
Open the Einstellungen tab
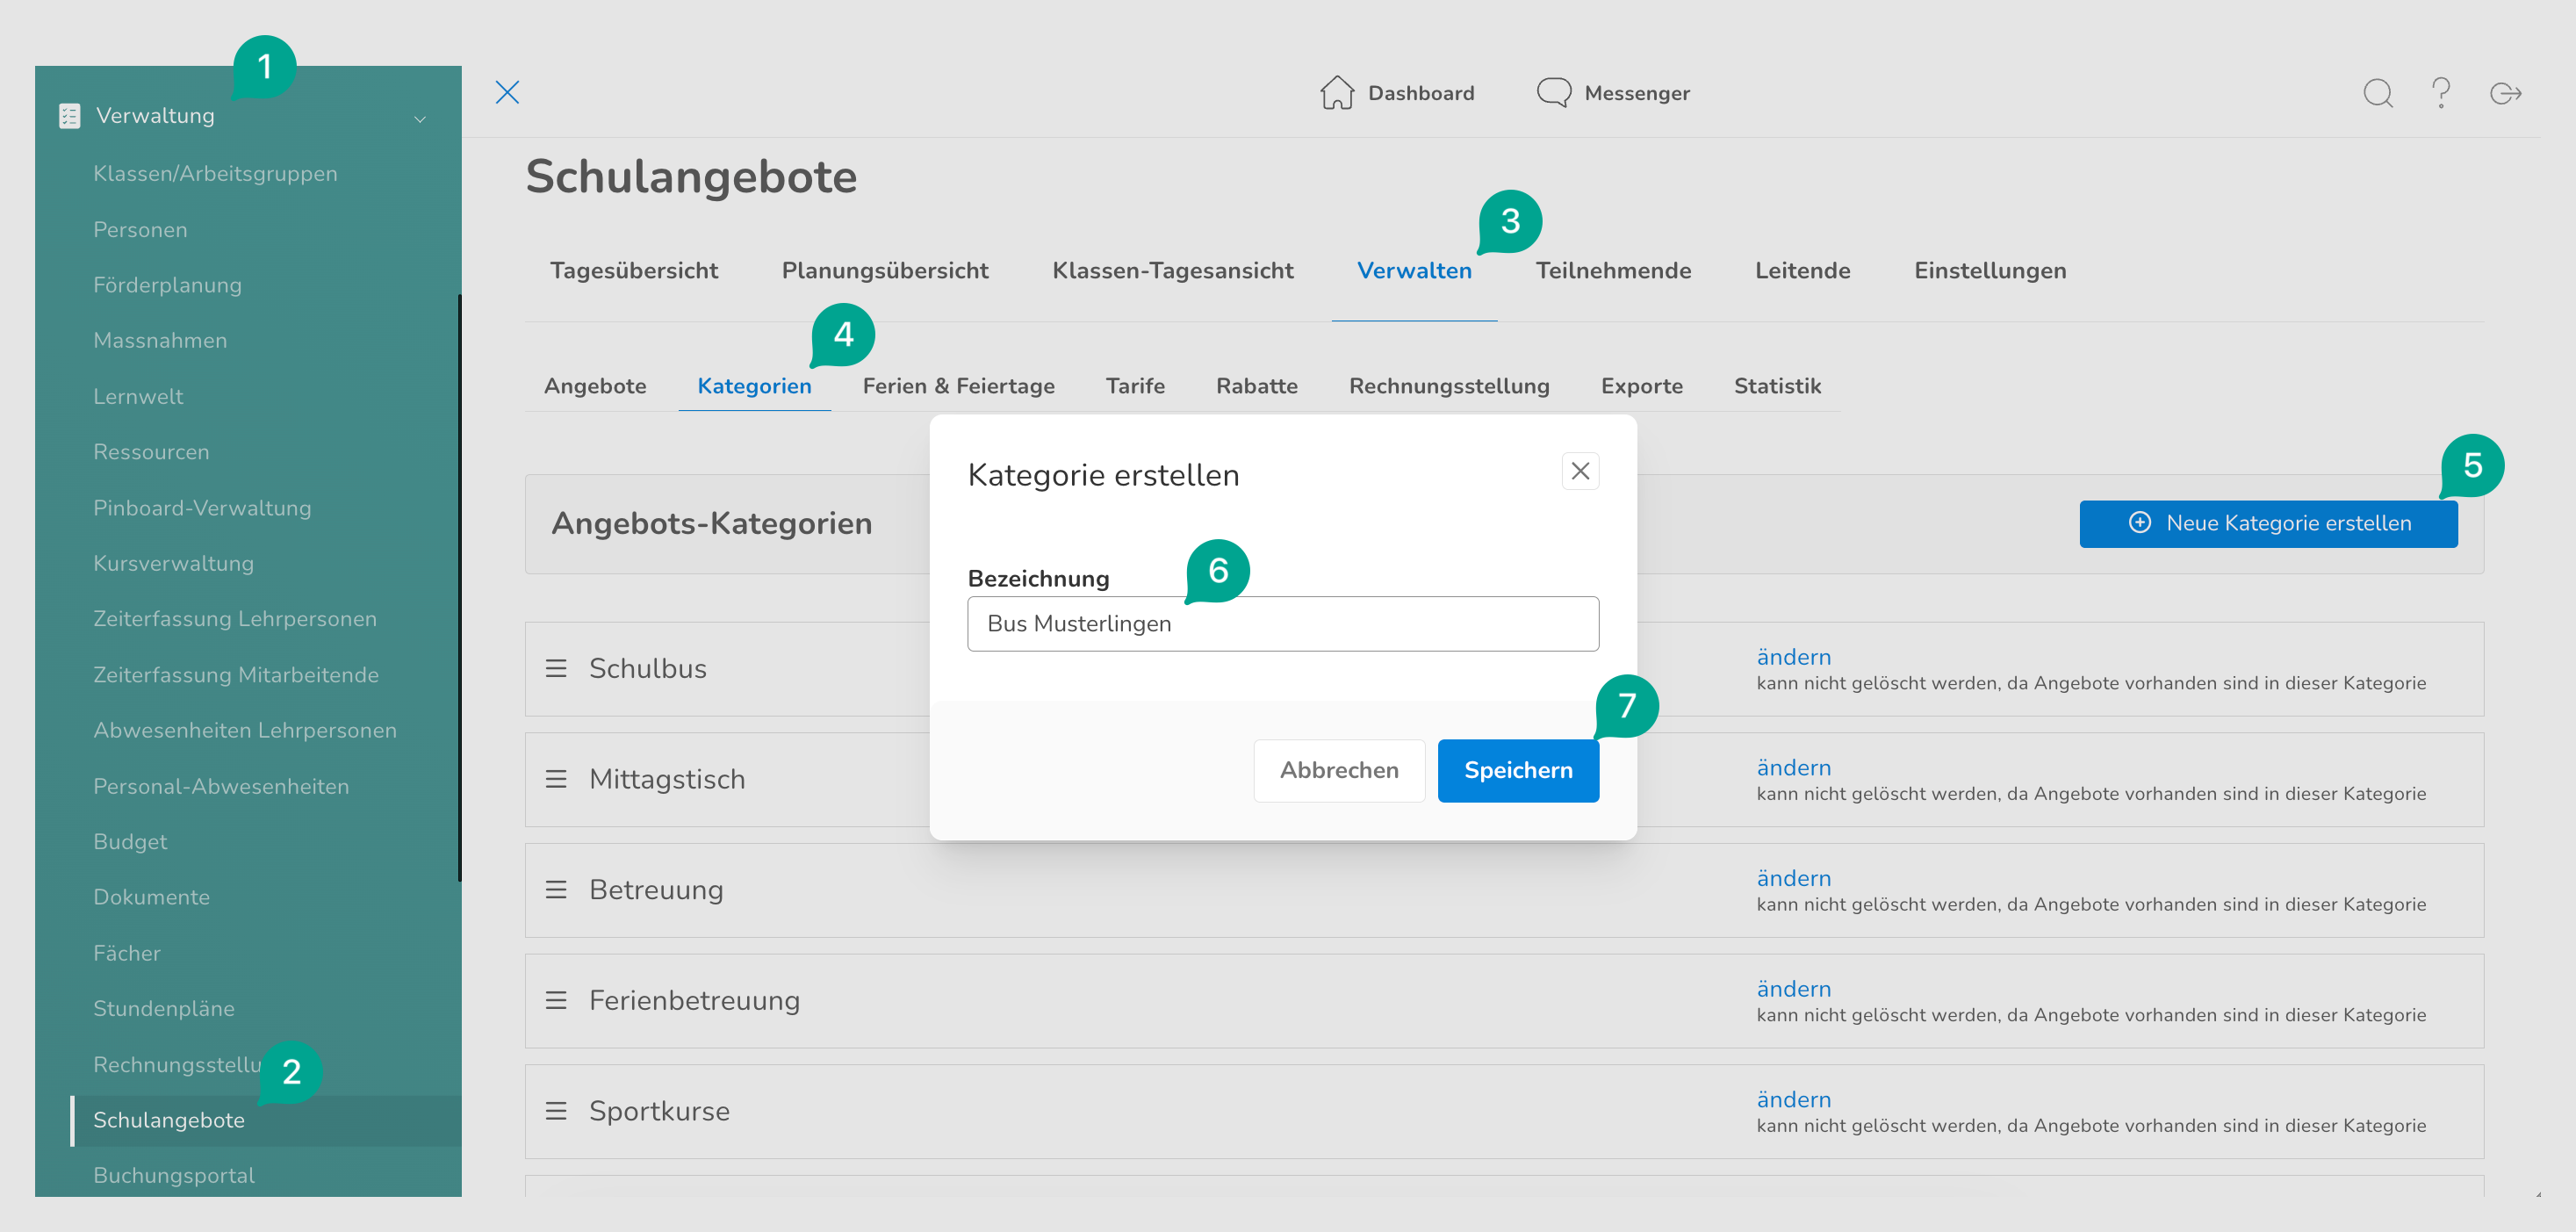(x=1989, y=270)
